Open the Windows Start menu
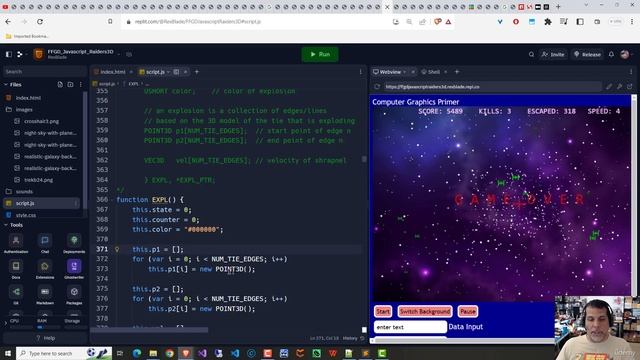This screenshot has height=360, width=640. [8, 353]
